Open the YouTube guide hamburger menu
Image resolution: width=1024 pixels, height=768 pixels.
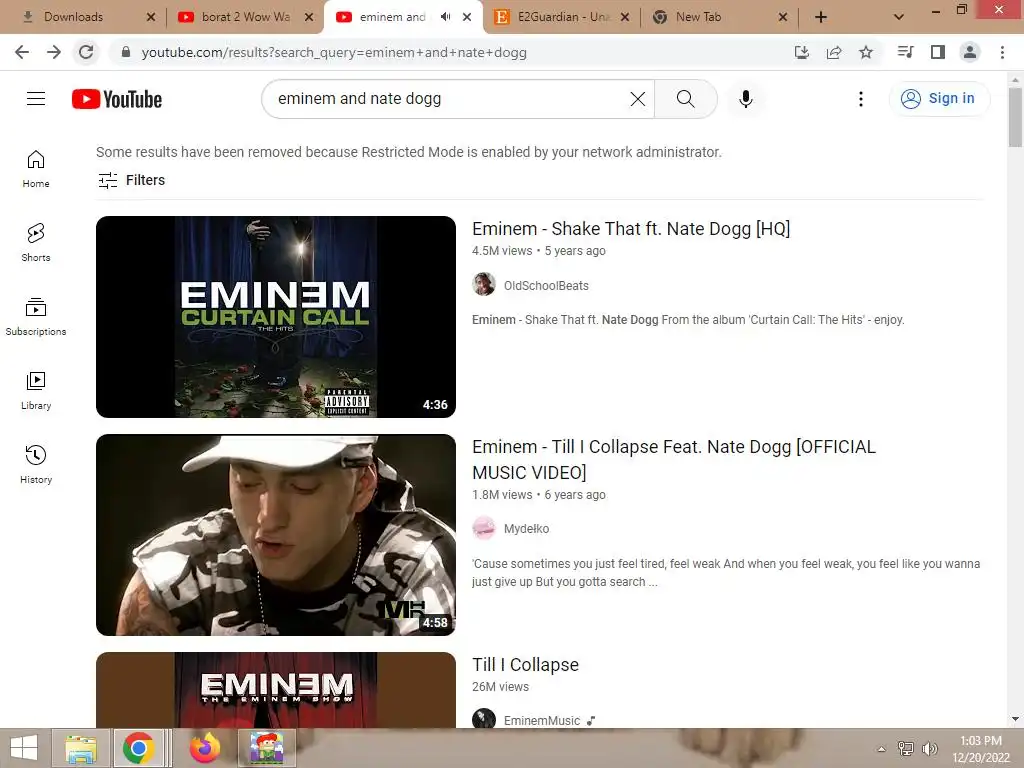pyautogui.click(x=36, y=99)
